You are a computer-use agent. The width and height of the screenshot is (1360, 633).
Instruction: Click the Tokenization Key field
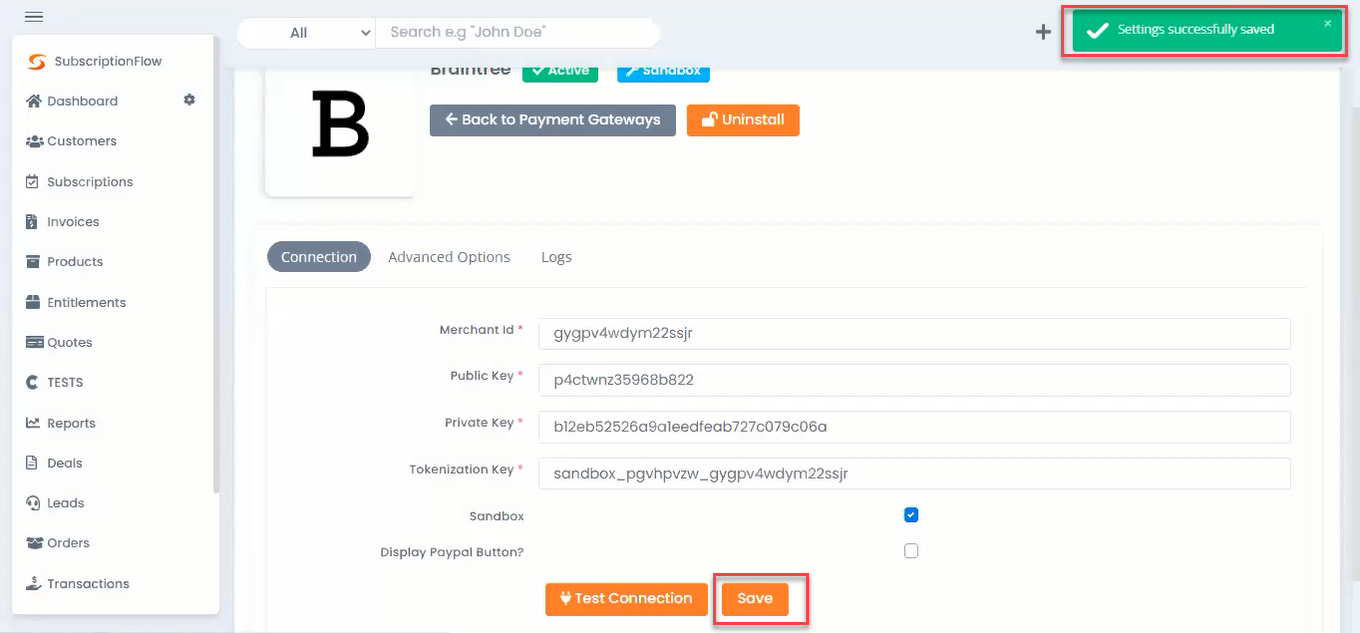click(x=915, y=473)
